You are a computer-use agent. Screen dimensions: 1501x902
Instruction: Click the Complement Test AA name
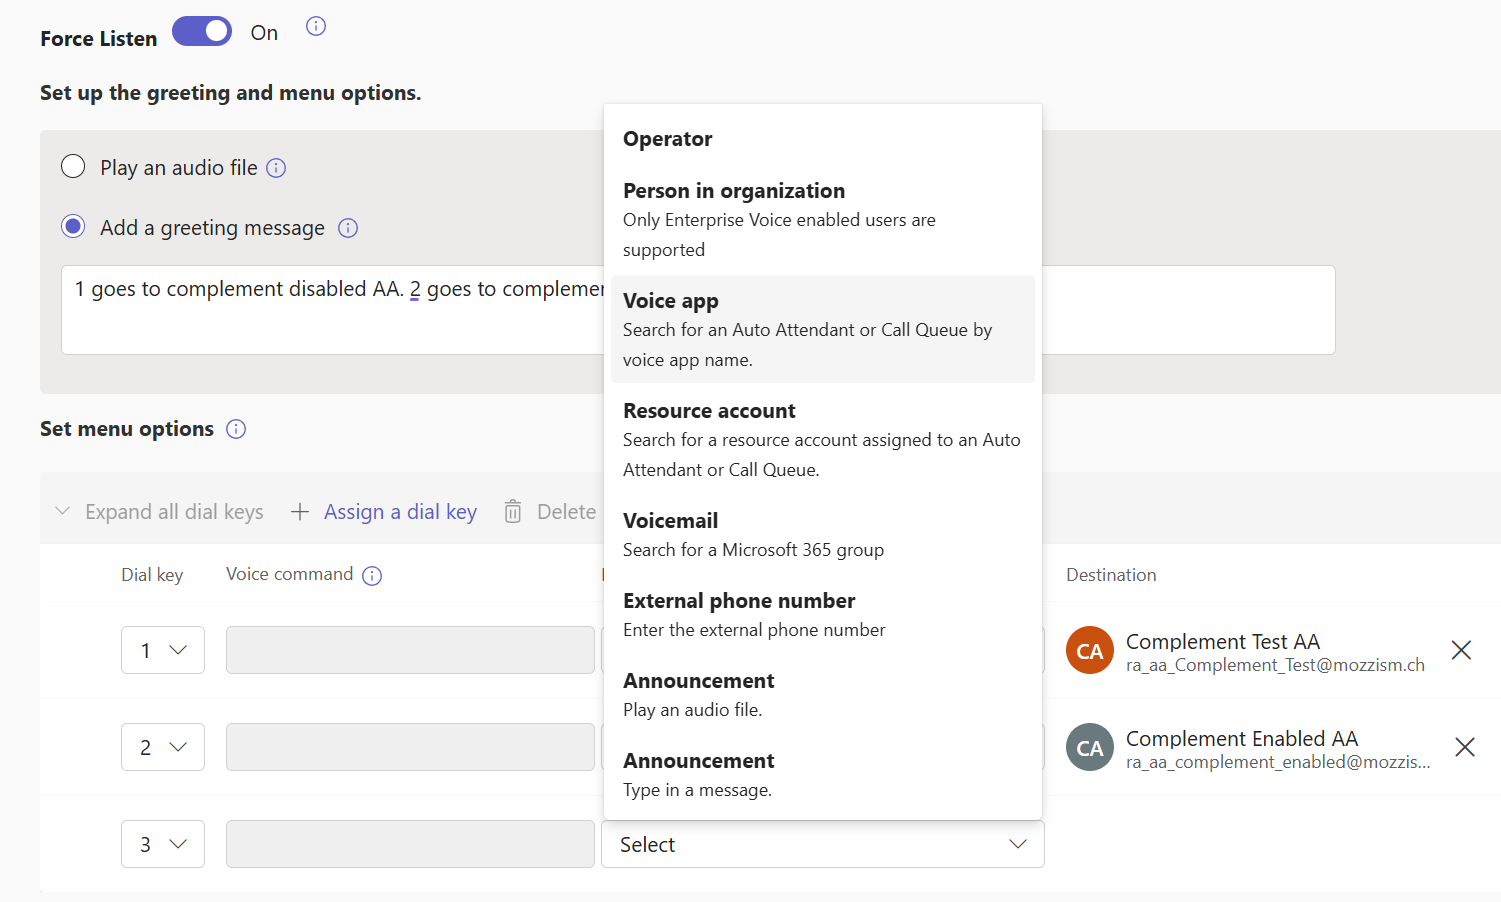1223,641
